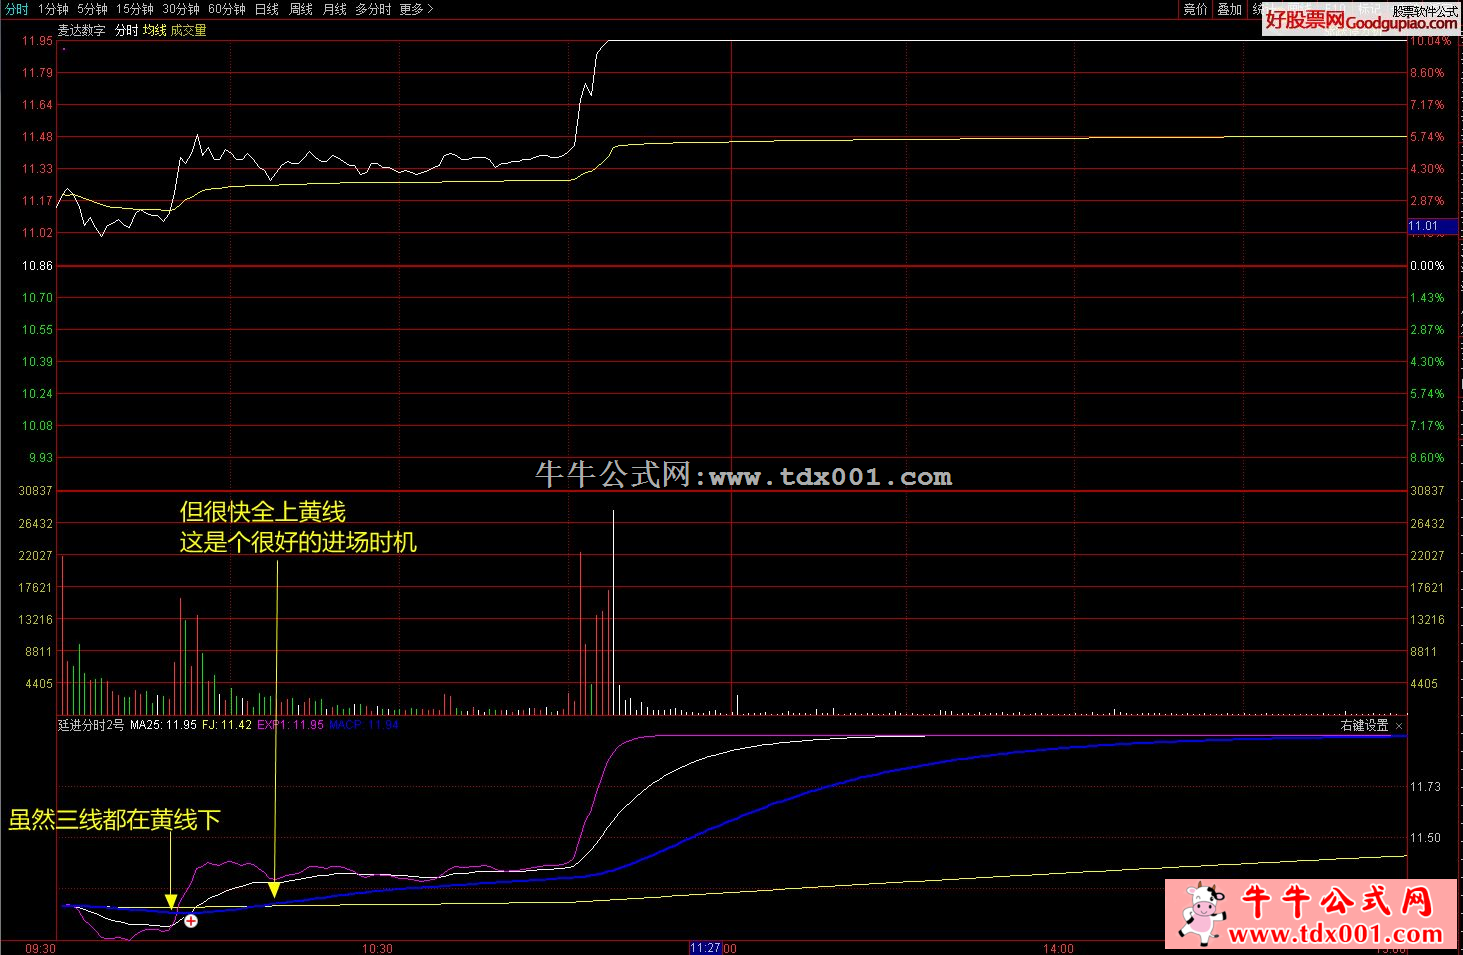
Task: Click the 11:27 time cursor label
Action: (x=705, y=948)
